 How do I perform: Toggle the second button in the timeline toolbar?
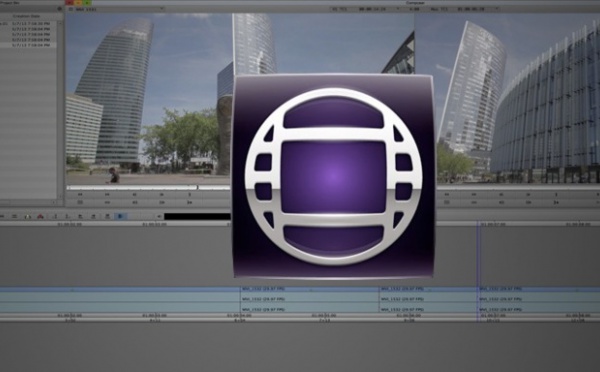pyautogui.click(x=15, y=217)
